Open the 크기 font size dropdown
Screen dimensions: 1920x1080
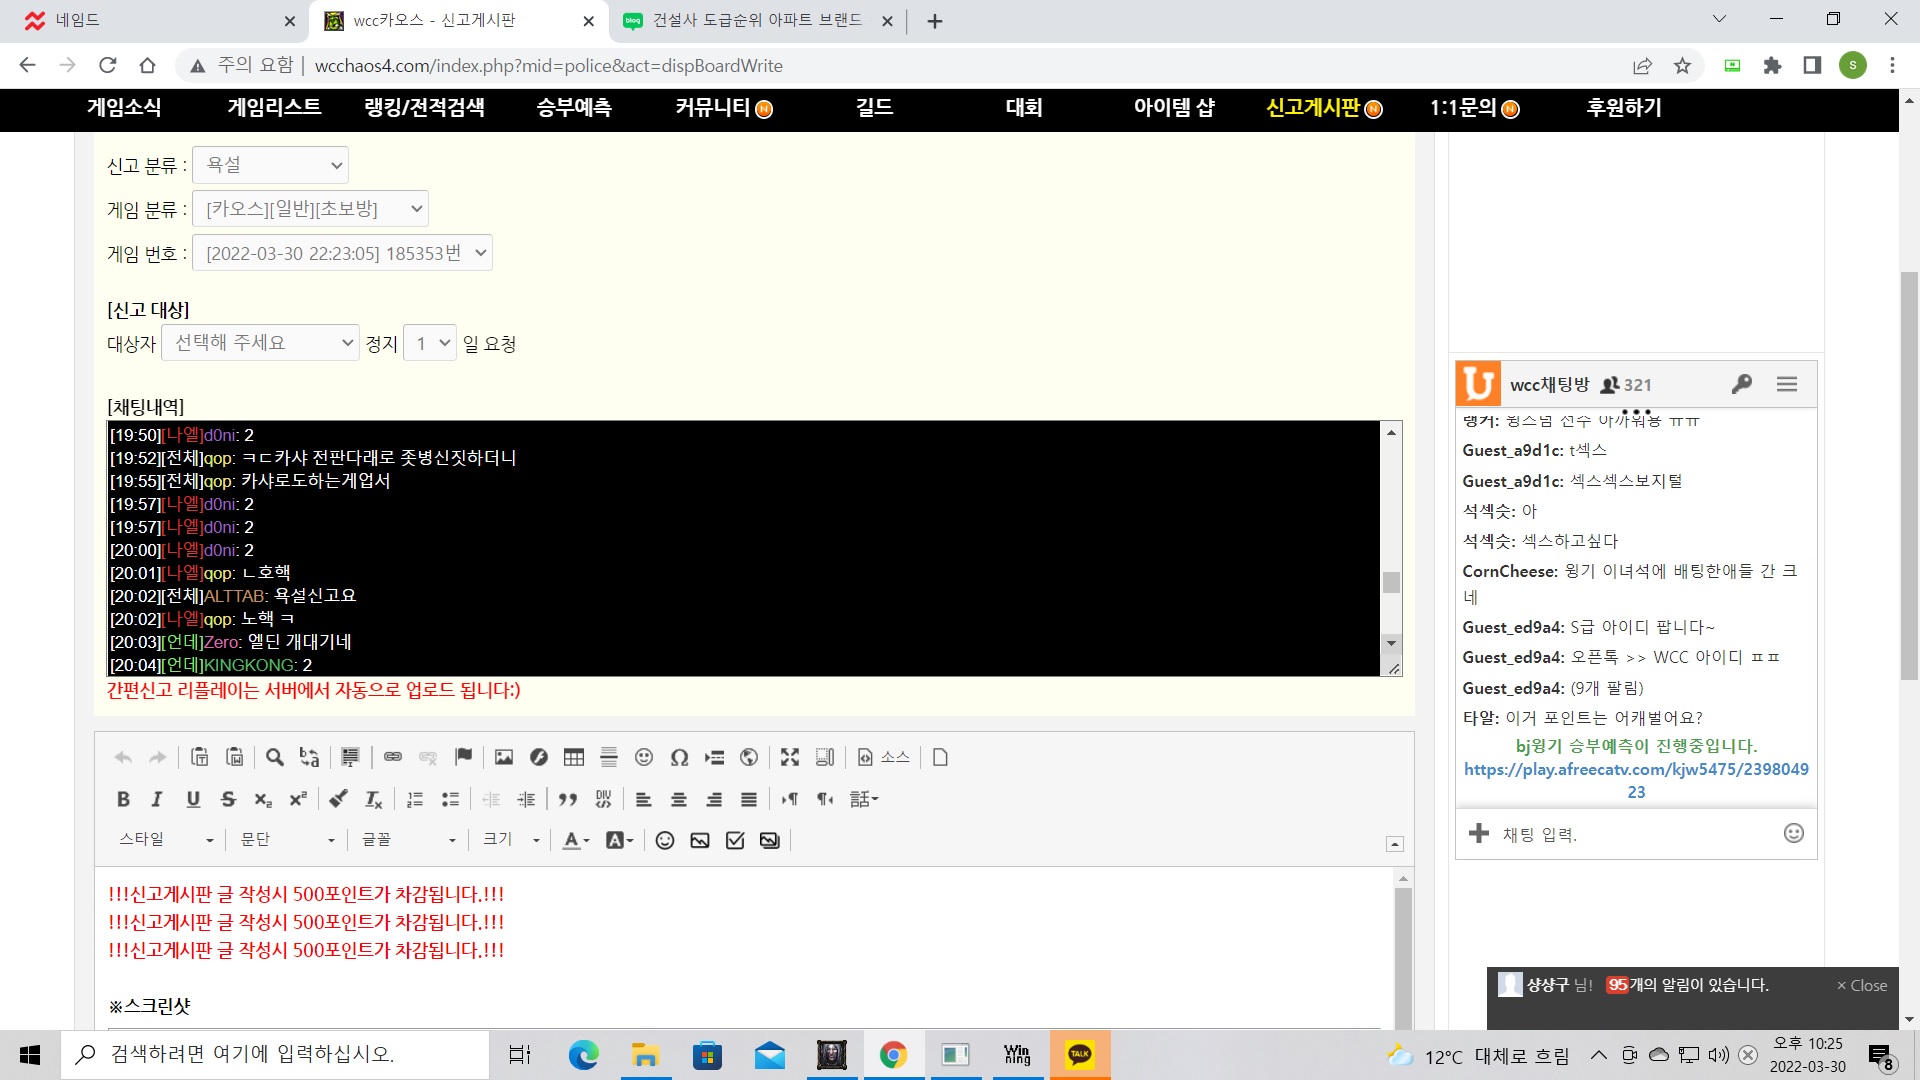point(511,840)
